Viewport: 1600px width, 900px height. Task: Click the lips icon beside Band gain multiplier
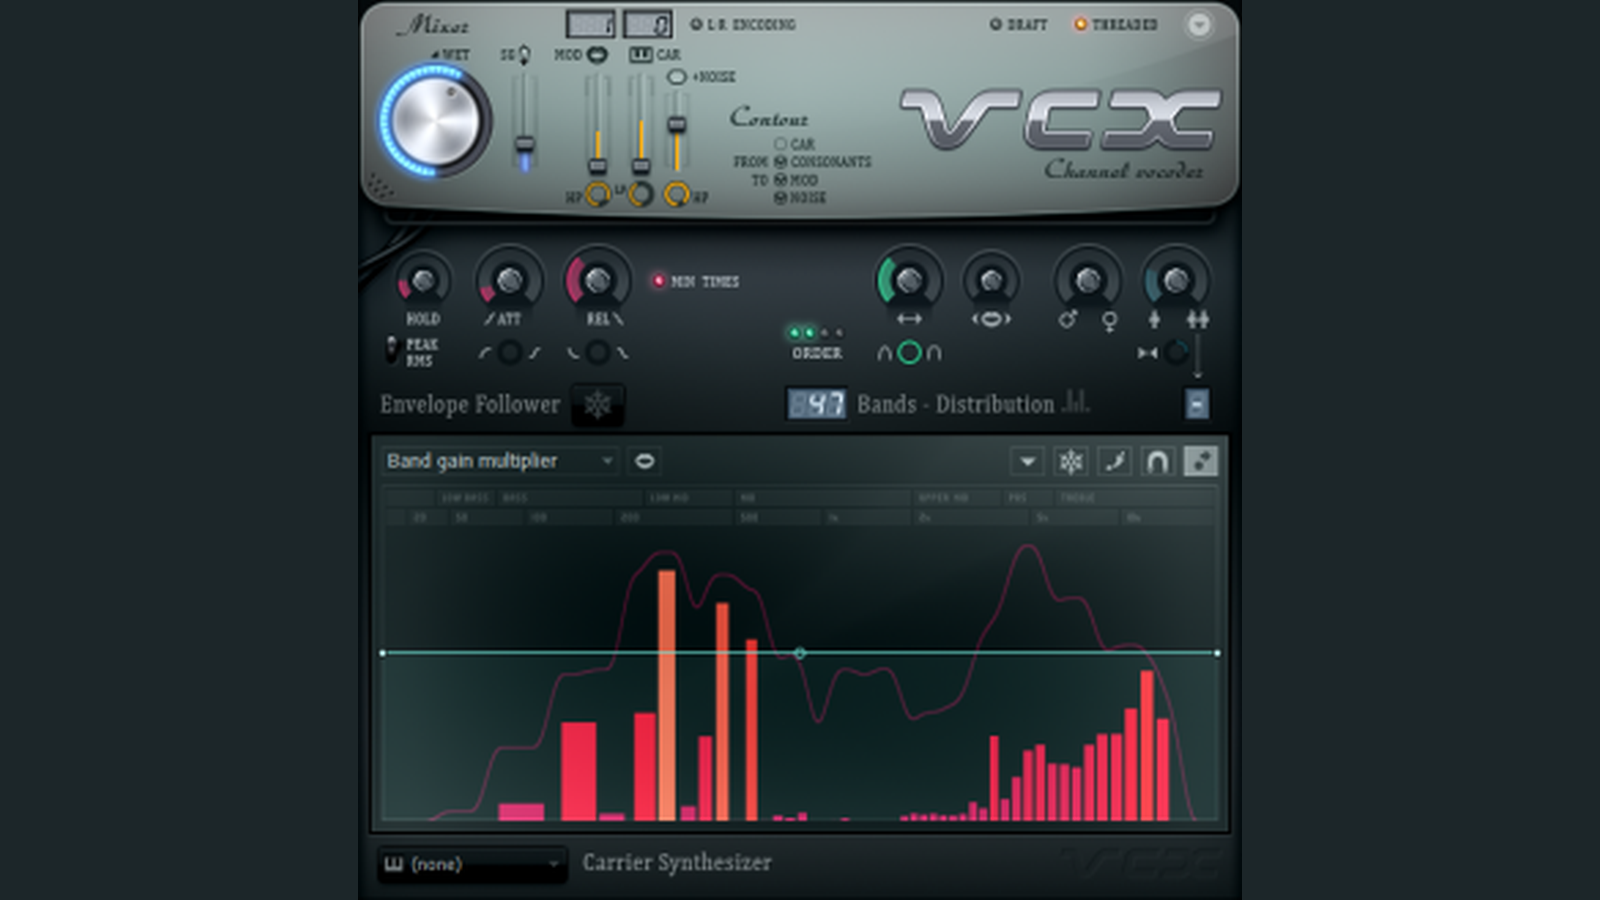pos(645,461)
